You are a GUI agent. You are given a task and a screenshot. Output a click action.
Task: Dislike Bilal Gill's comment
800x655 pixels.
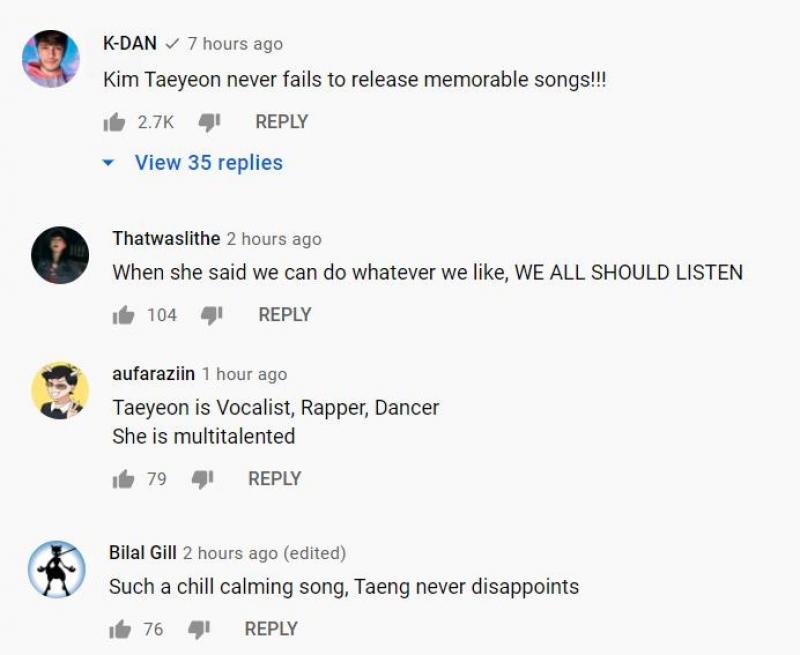[199, 629]
